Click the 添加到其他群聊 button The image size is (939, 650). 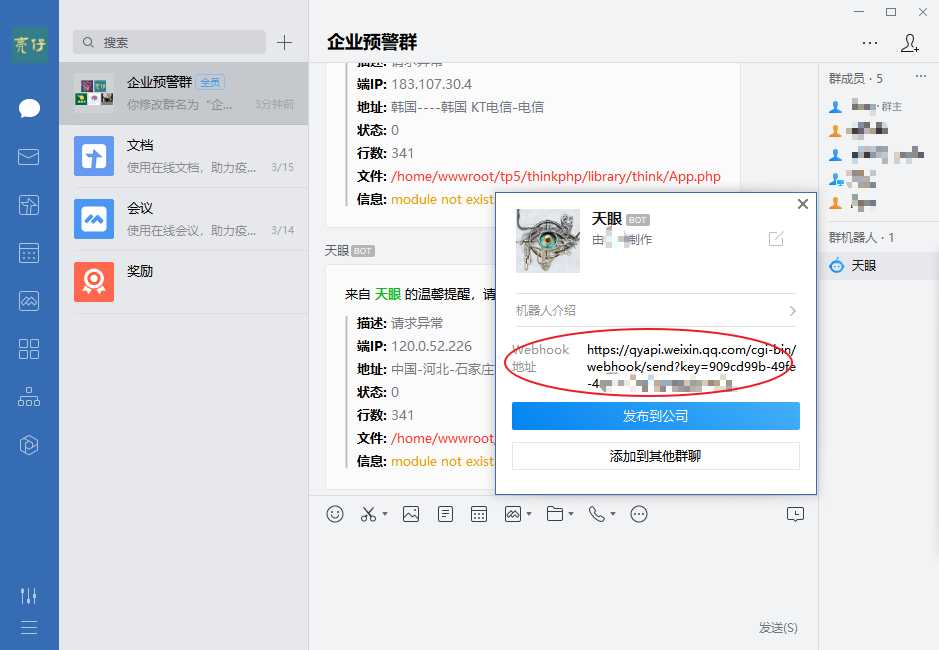pyautogui.click(x=655, y=456)
